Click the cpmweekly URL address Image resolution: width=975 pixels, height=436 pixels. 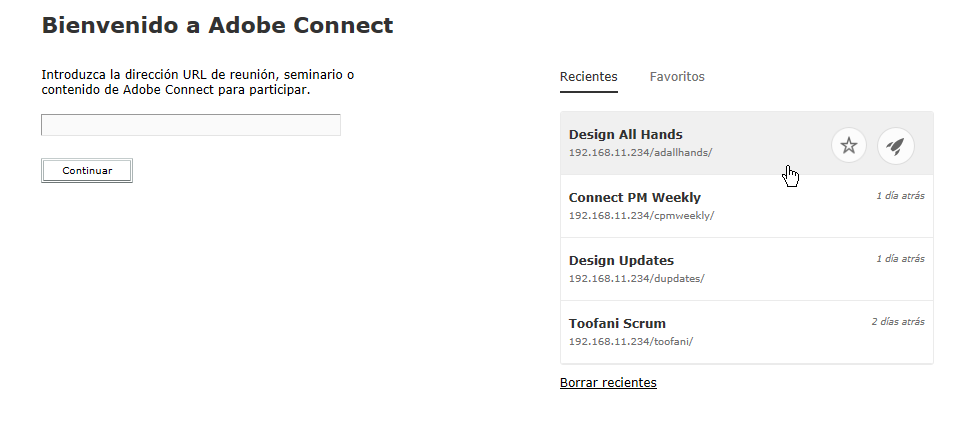[641, 215]
